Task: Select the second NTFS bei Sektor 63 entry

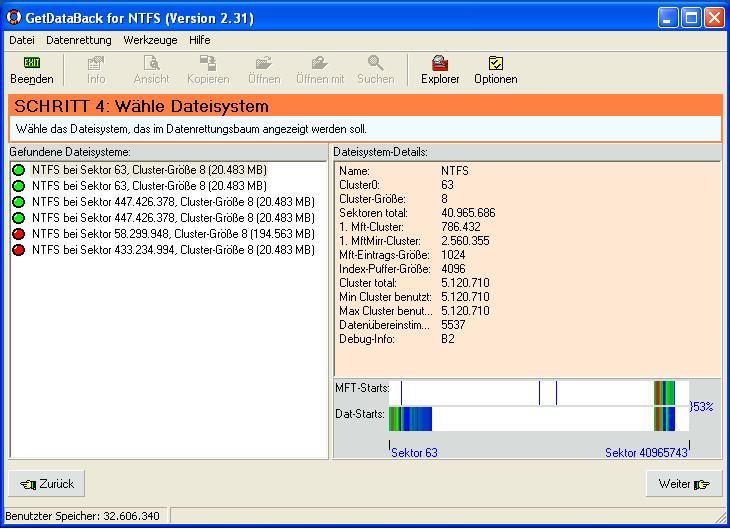Action: (x=149, y=186)
